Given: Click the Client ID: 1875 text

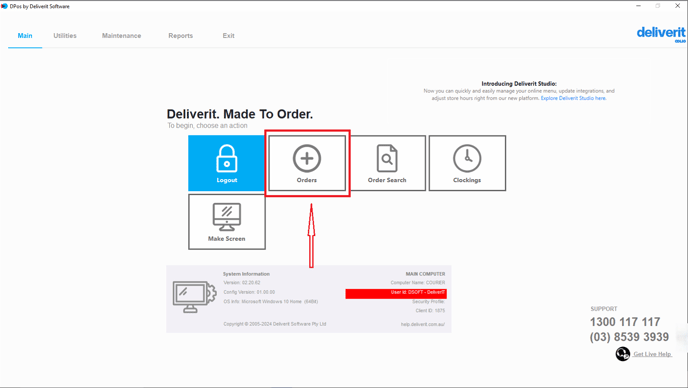Looking at the screenshot, I should click(430, 310).
